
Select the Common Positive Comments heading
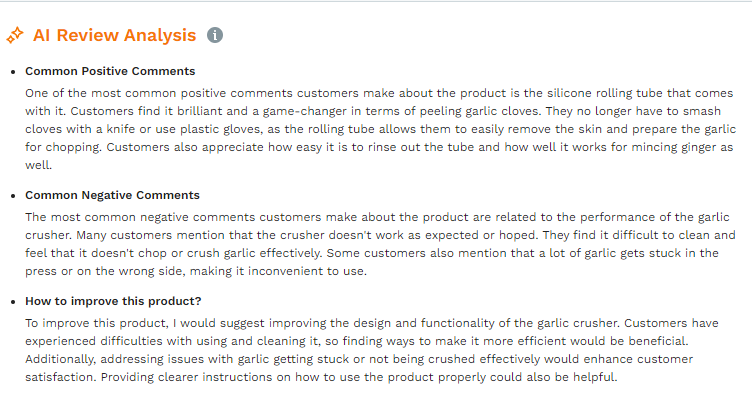110,71
